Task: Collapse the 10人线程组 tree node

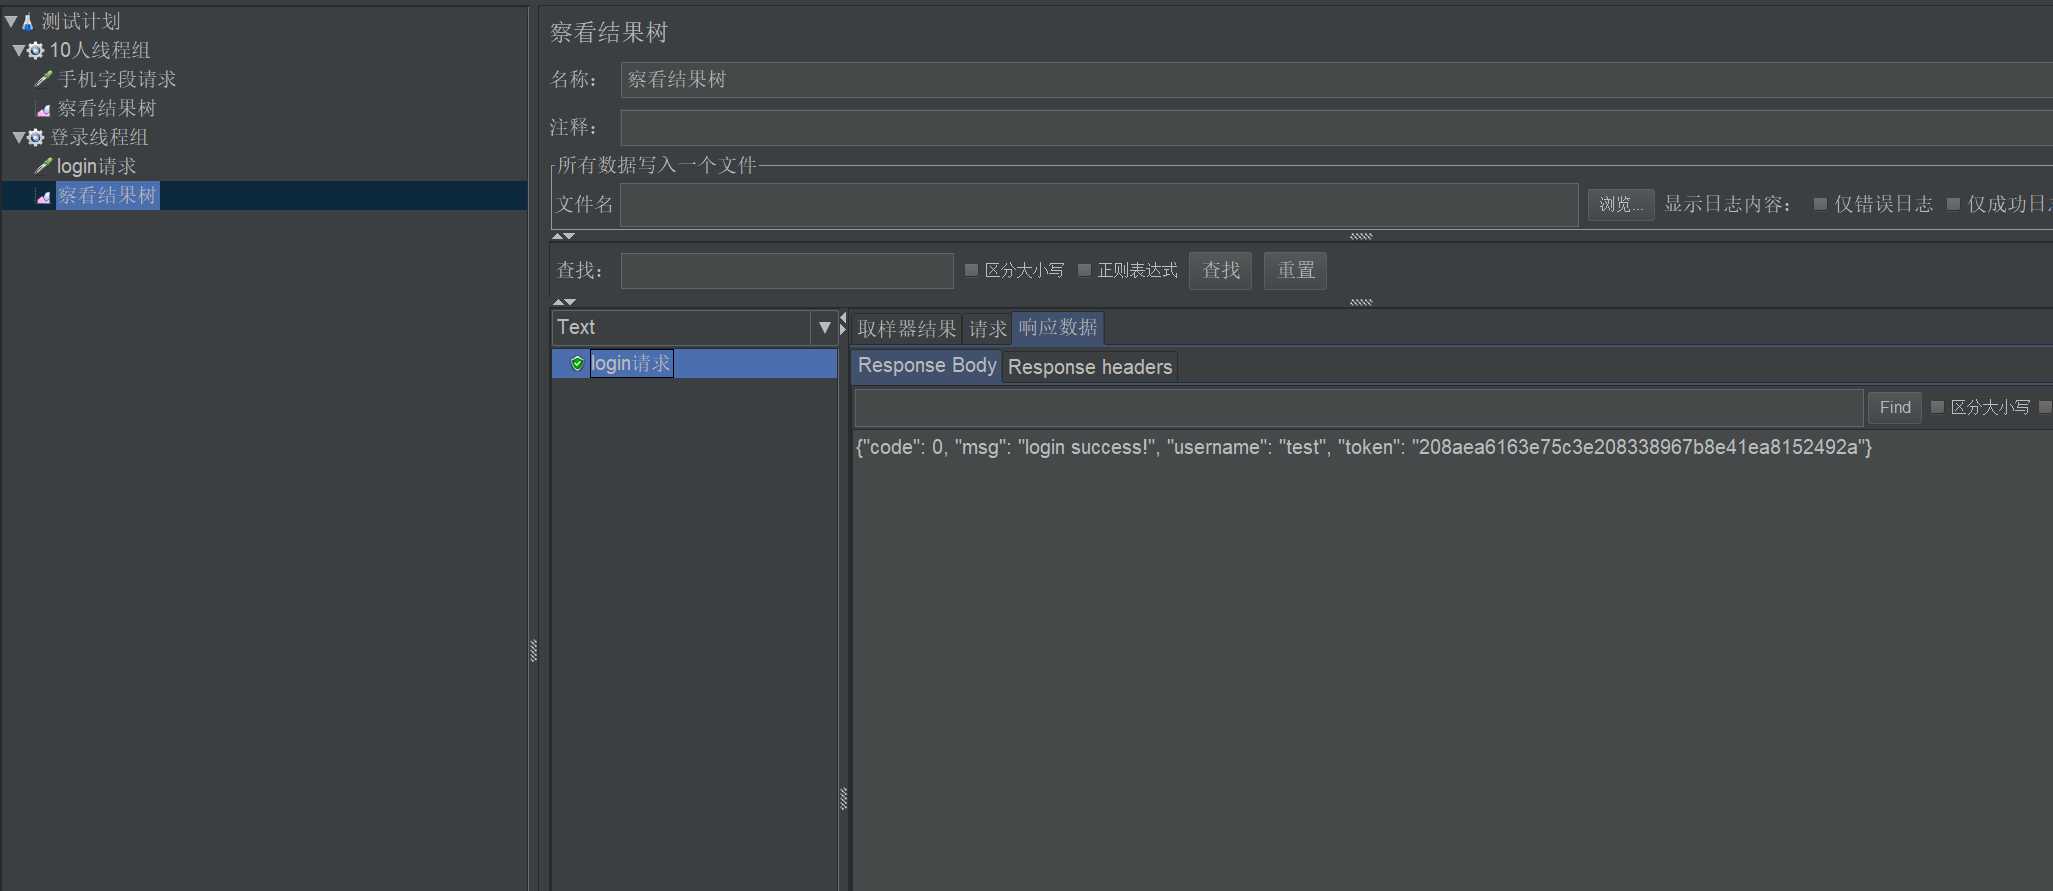Action: click(18, 50)
